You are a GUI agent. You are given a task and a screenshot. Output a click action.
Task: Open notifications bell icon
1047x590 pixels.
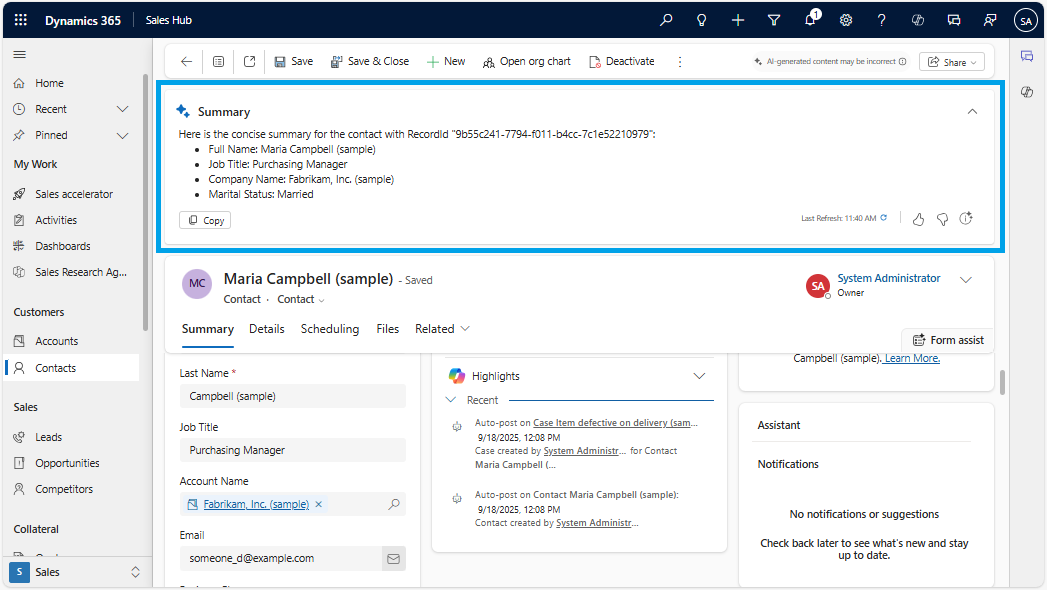(810, 20)
